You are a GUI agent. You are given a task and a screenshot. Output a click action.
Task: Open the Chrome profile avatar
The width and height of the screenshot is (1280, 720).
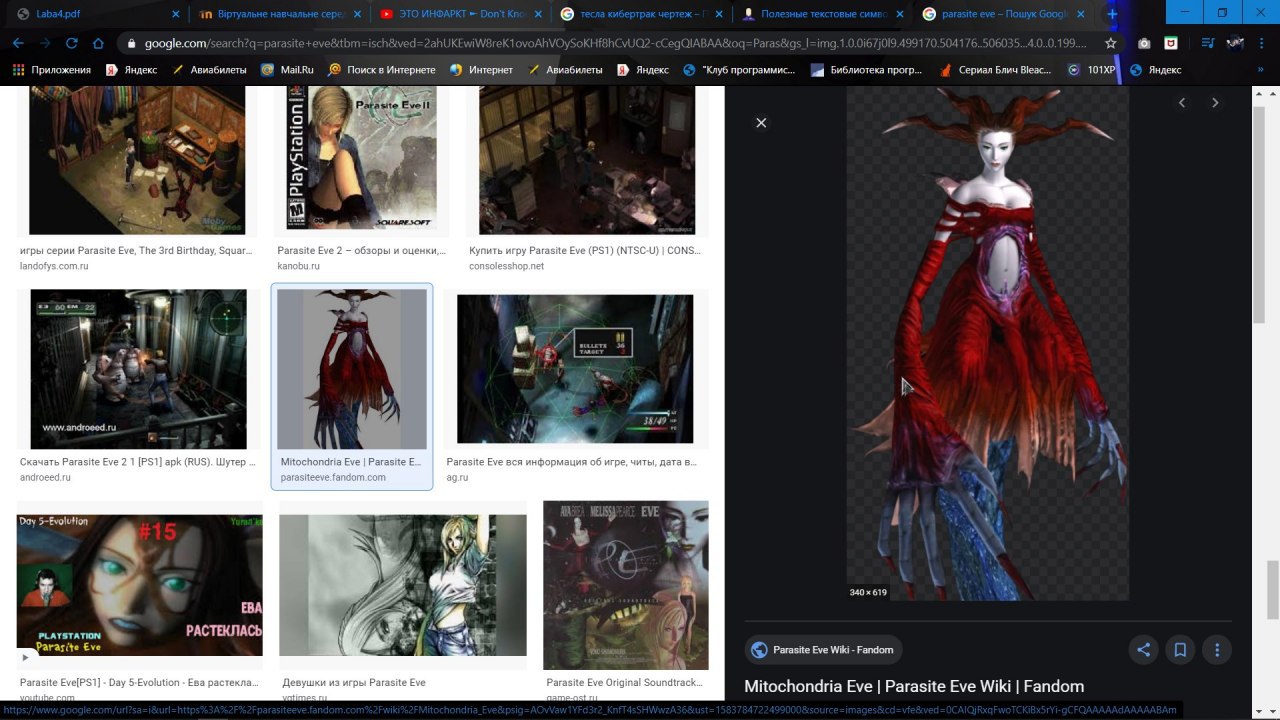(1236, 43)
